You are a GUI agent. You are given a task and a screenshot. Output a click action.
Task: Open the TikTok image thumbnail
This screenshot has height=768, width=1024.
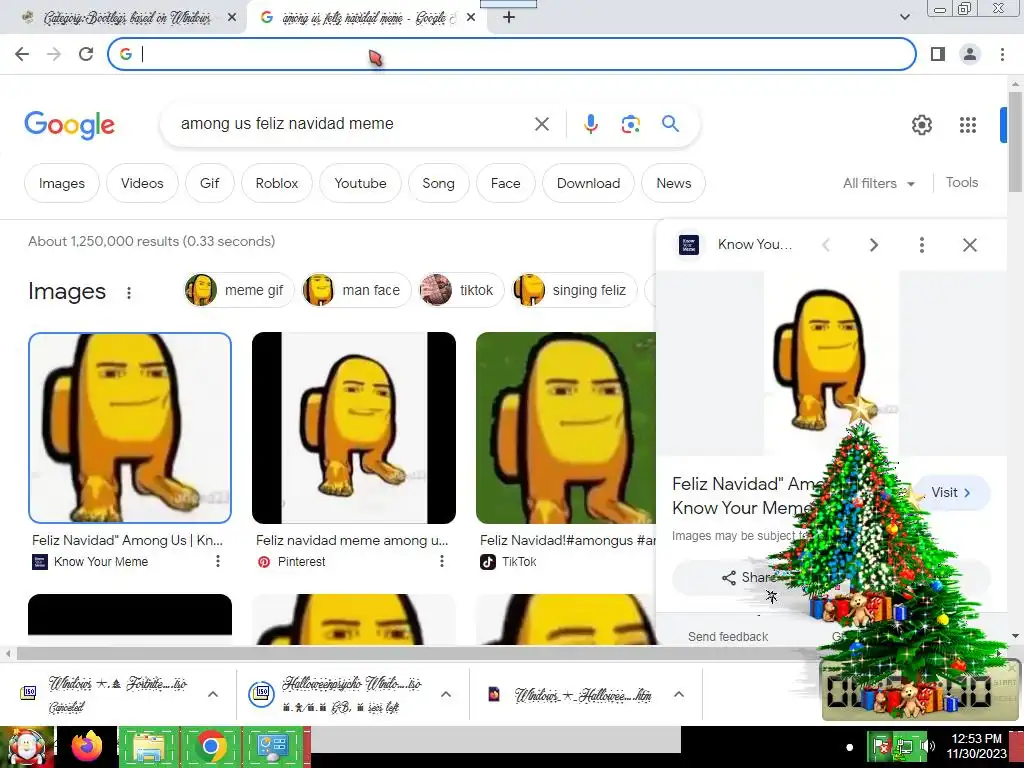click(566, 428)
